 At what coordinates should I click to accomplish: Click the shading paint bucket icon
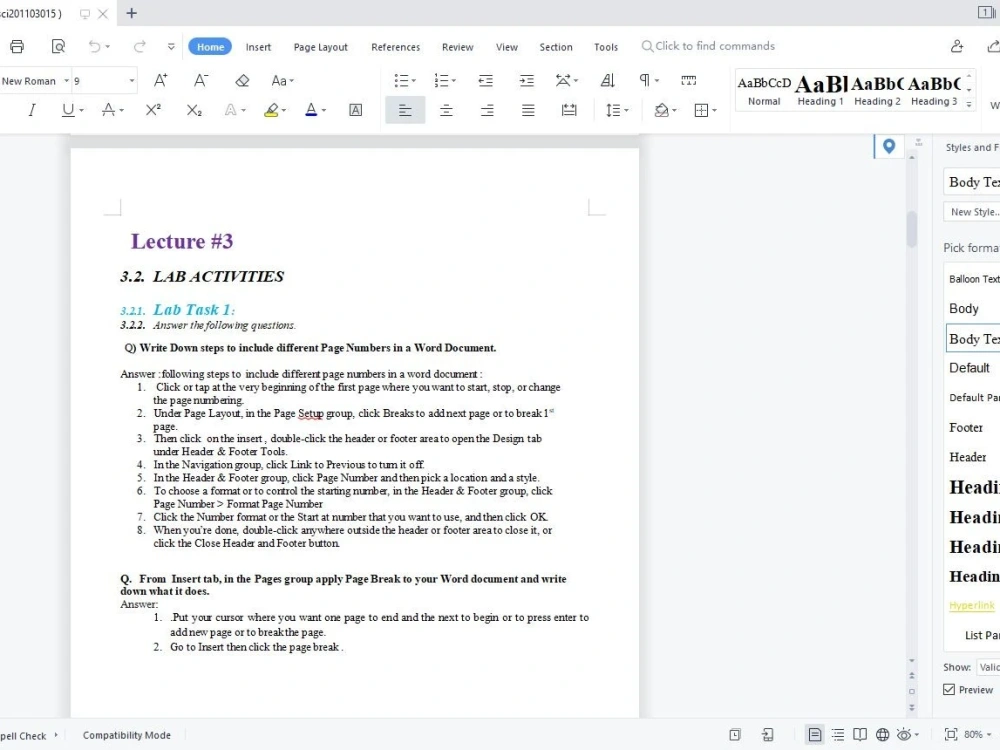coord(661,110)
